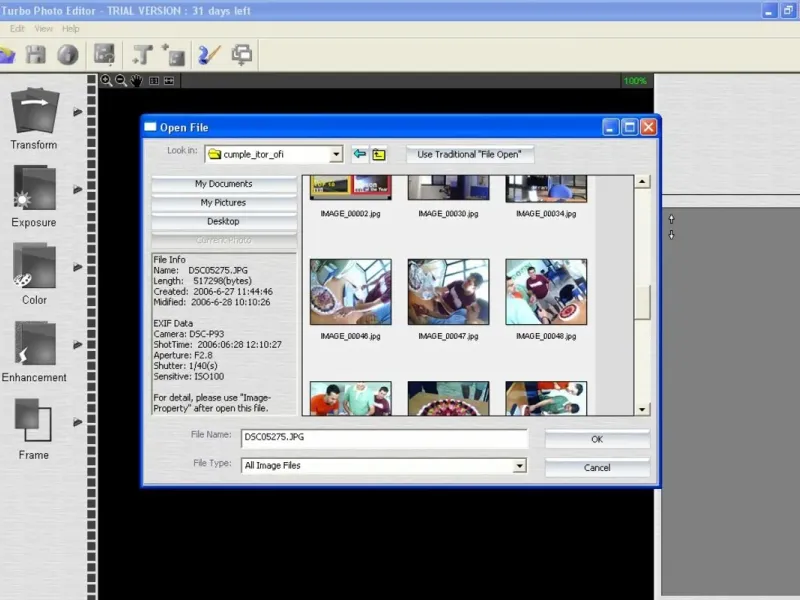This screenshot has width=800, height=600.
Task: Click the Enhancement tool icon
Action: pyautogui.click(x=34, y=345)
